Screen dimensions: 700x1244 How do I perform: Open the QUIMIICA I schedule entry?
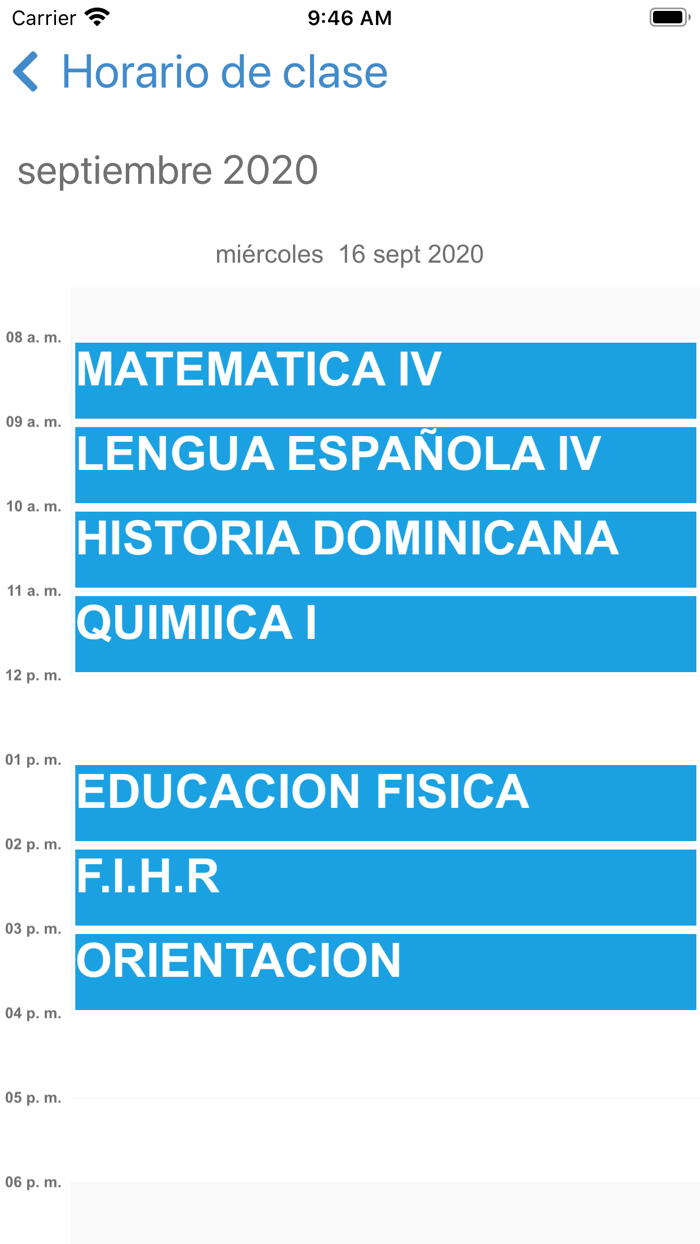385,633
